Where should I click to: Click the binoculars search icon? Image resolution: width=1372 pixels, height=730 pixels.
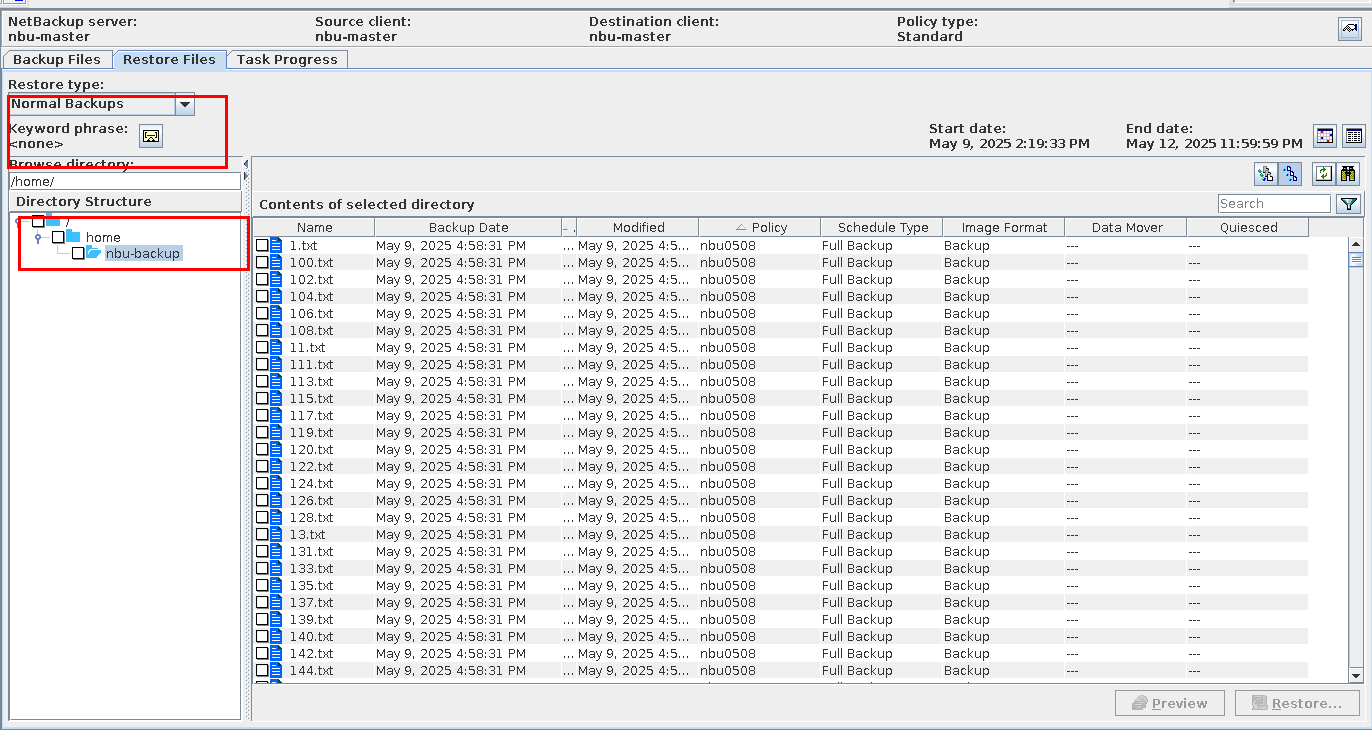coord(1349,174)
